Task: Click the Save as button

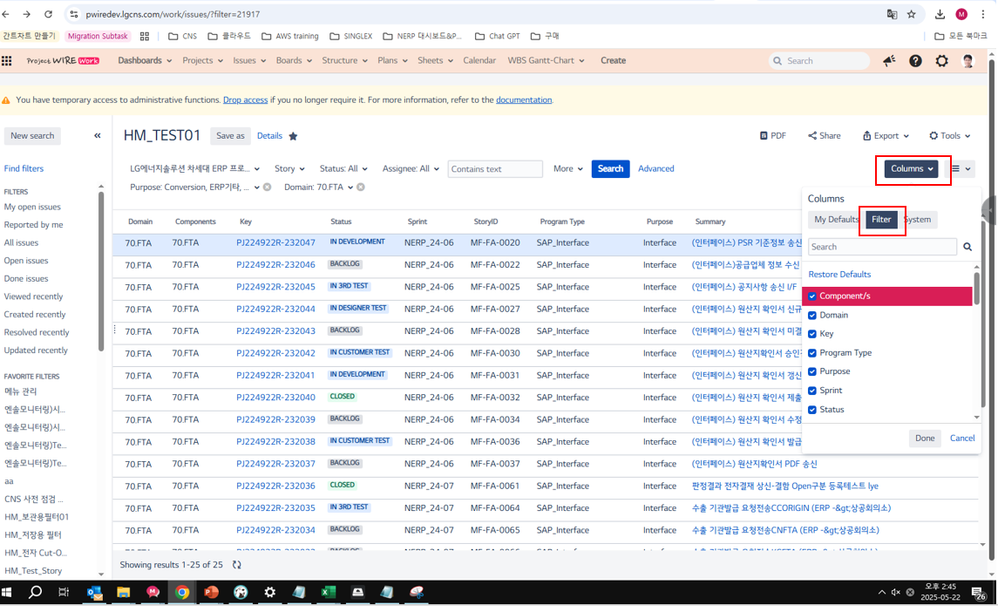Action: click(x=230, y=136)
